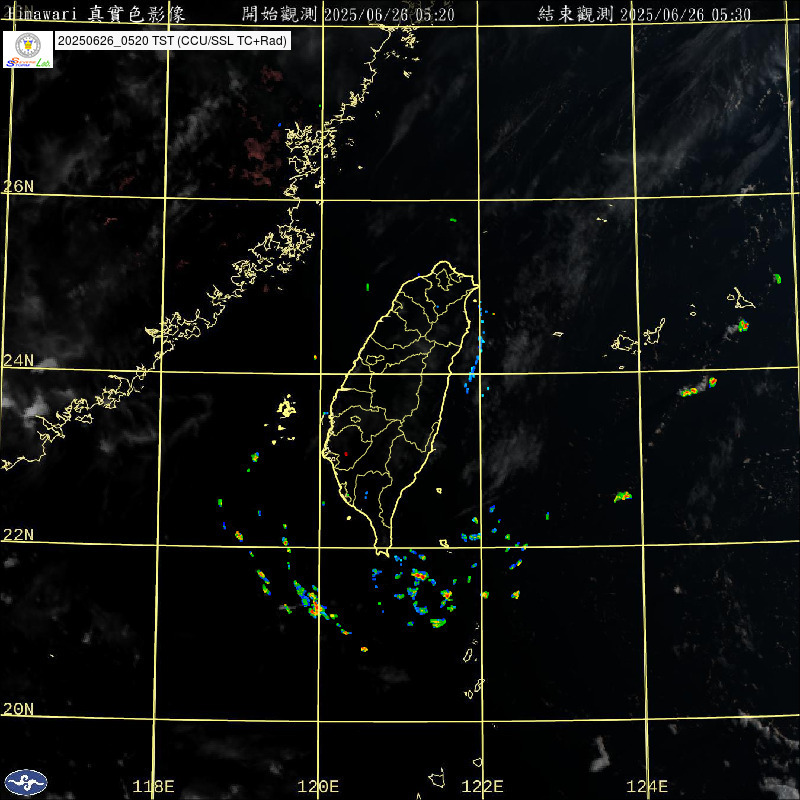Click the 20N latitude label
800x800 pixels.
click(x=18, y=709)
